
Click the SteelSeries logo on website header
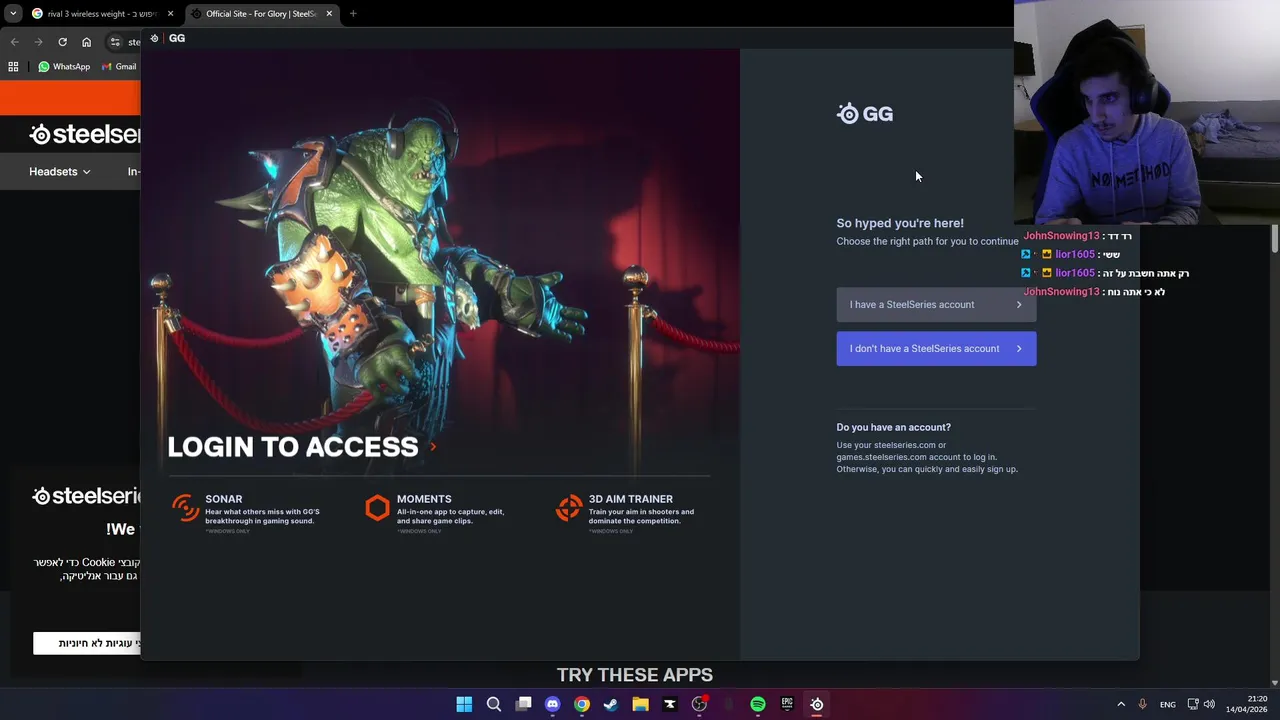coord(85,134)
